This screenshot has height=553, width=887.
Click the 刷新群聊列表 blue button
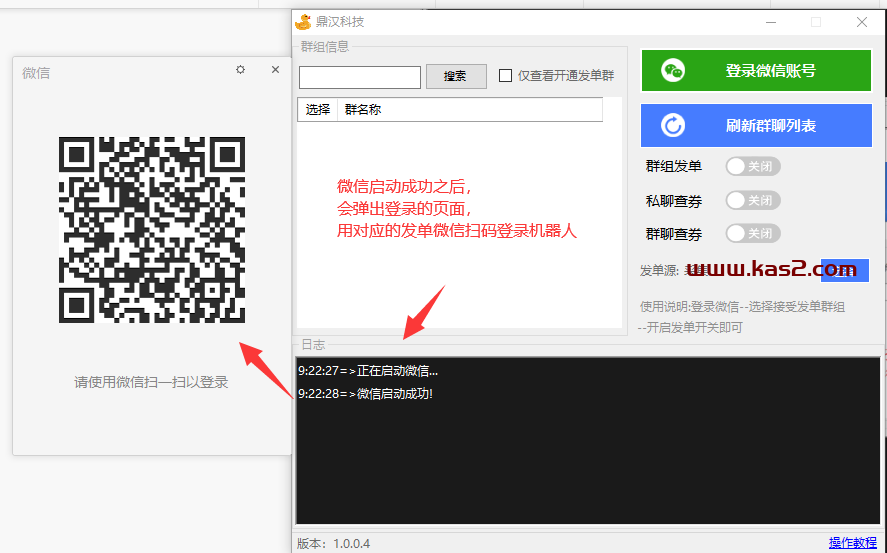point(756,126)
